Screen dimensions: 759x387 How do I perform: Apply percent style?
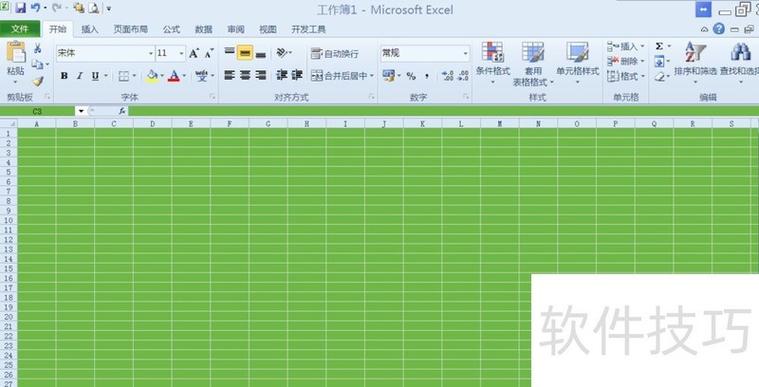pyautogui.click(x=411, y=76)
